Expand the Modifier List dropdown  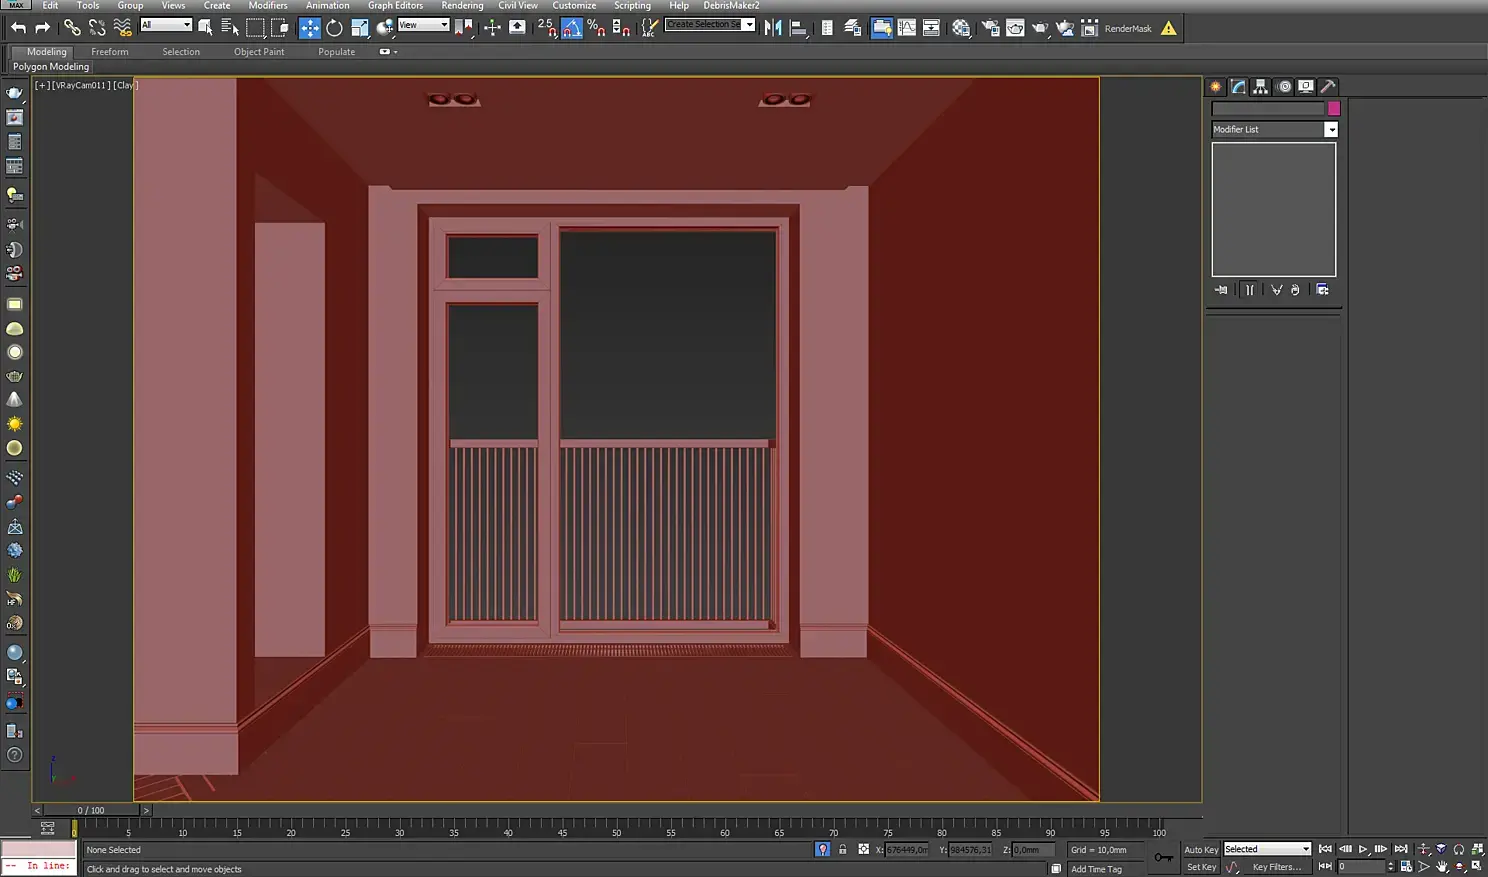(1331, 130)
